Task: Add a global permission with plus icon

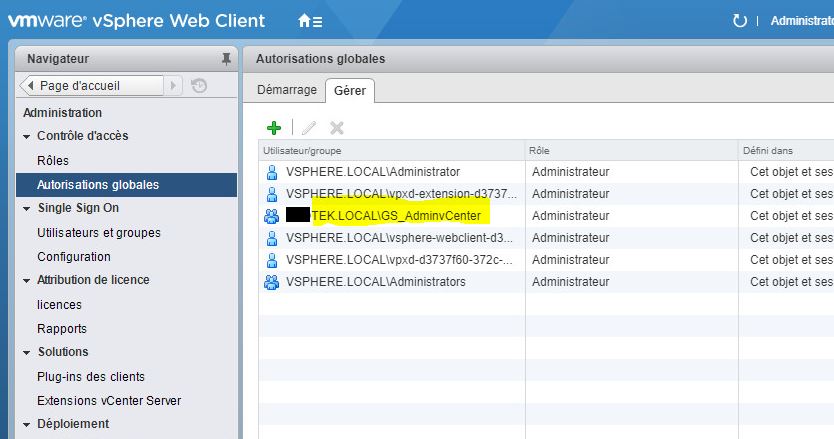Action: click(x=274, y=128)
